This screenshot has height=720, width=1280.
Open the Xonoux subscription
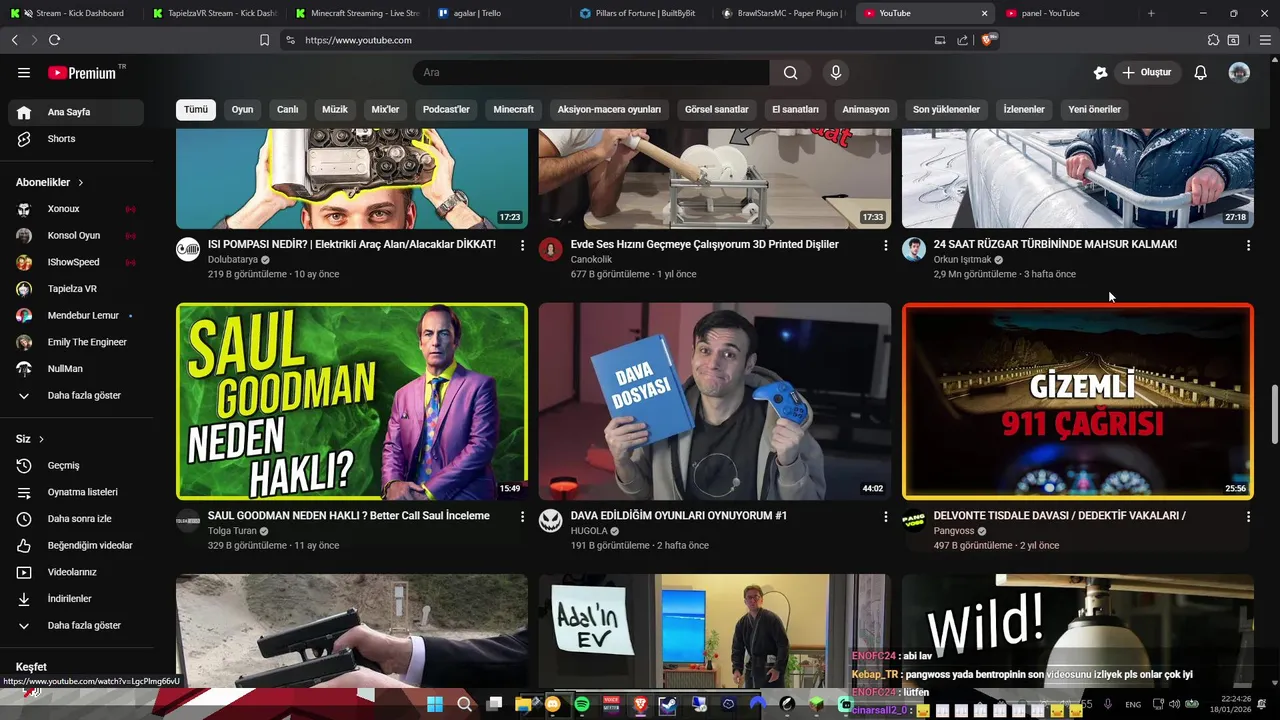pos(76,209)
